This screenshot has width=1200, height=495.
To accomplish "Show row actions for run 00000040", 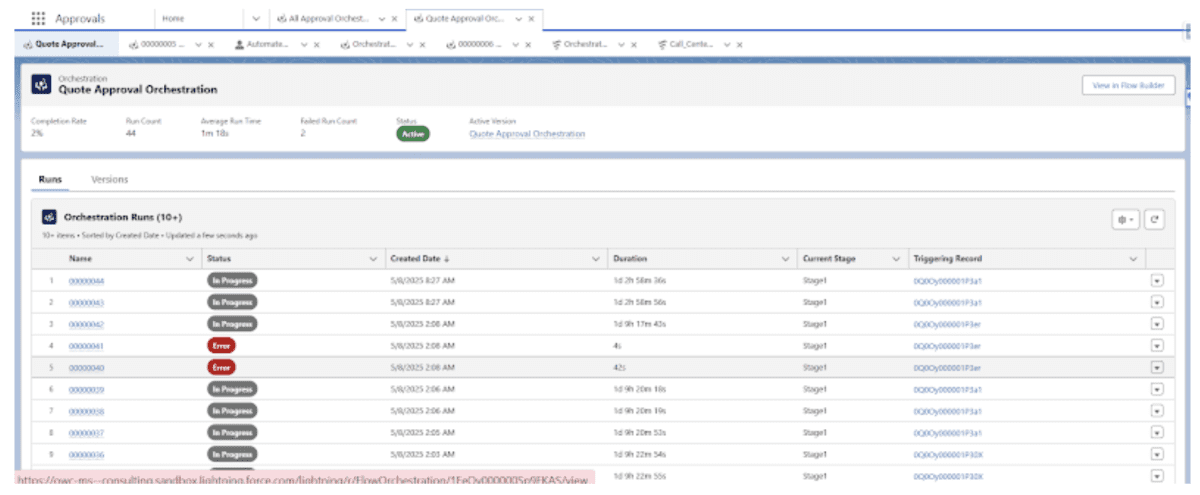I will point(1157,368).
